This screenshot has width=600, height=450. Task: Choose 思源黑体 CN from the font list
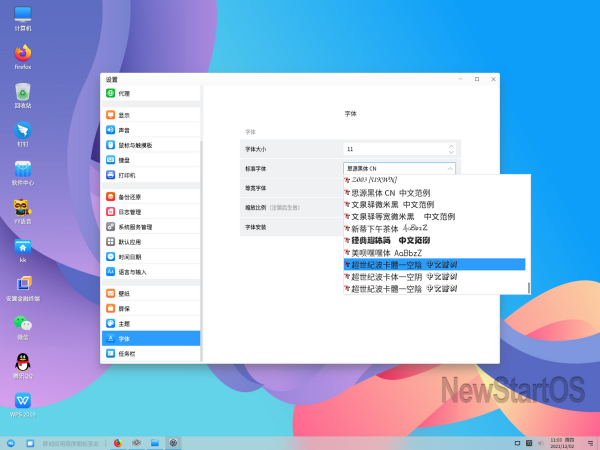[434, 192]
